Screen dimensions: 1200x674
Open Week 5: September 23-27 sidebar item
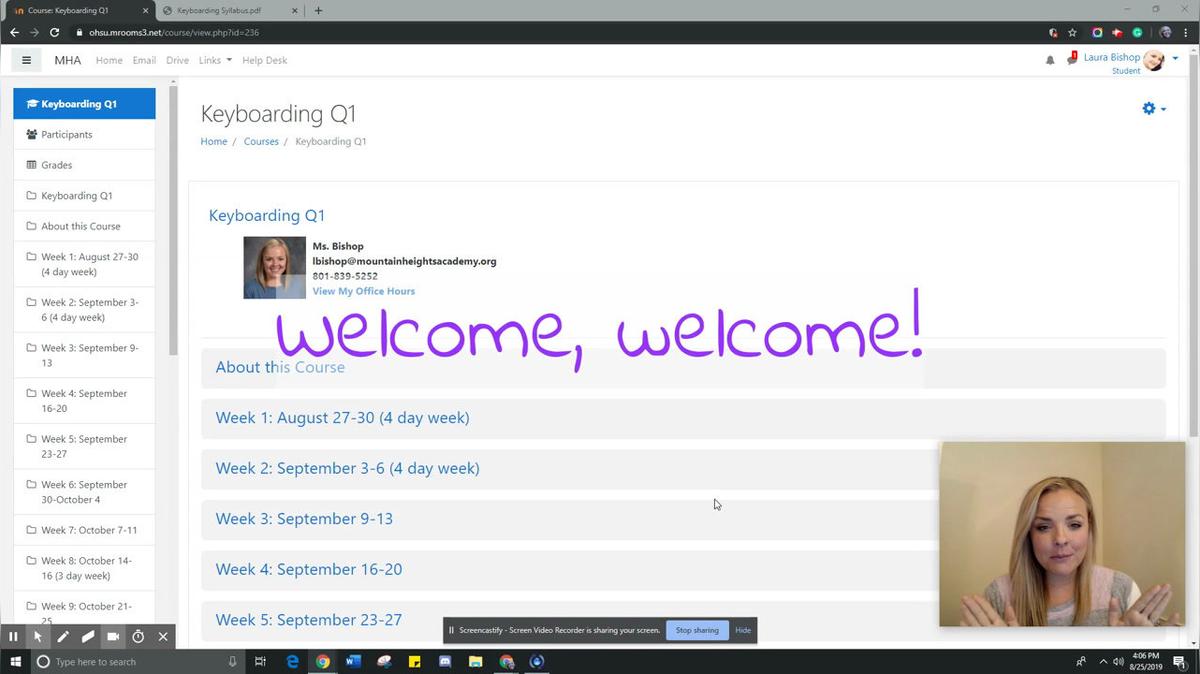[x=84, y=446]
